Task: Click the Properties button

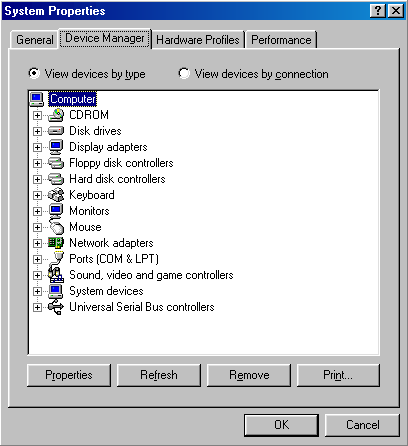Action: 69,375
